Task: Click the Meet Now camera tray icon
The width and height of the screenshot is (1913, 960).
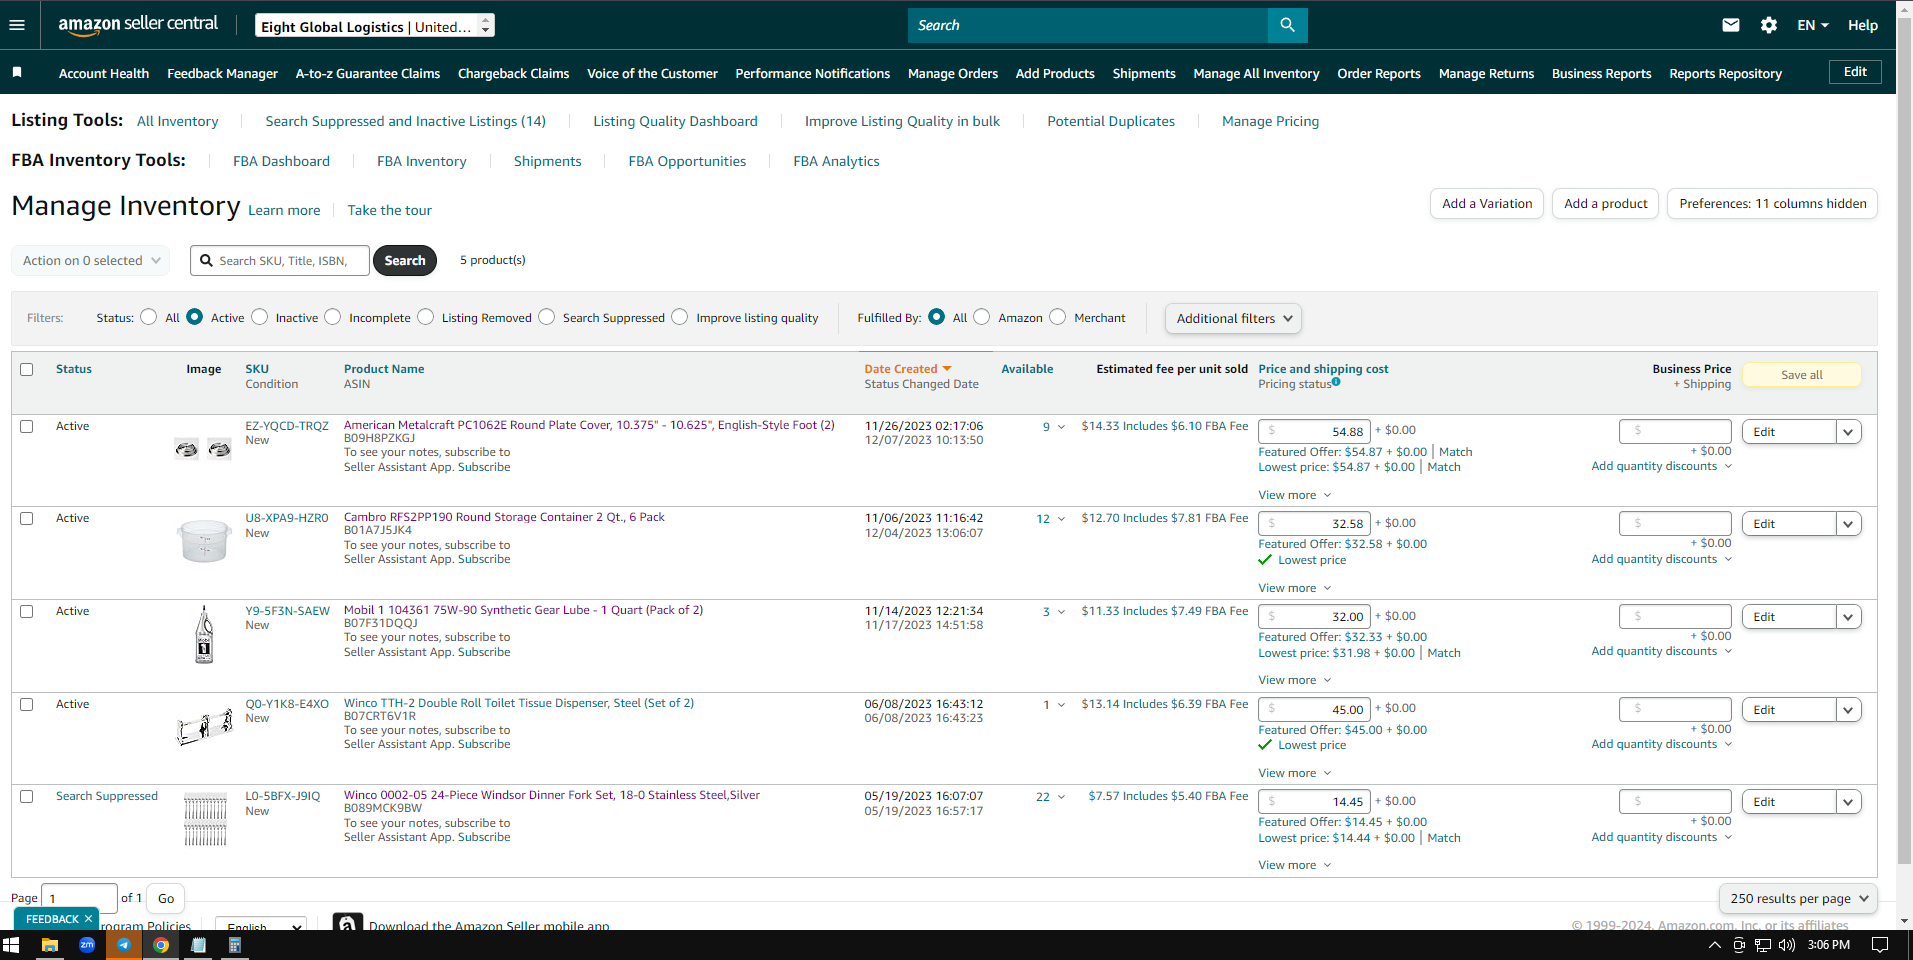Action: pyautogui.click(x=1739, y=945)
